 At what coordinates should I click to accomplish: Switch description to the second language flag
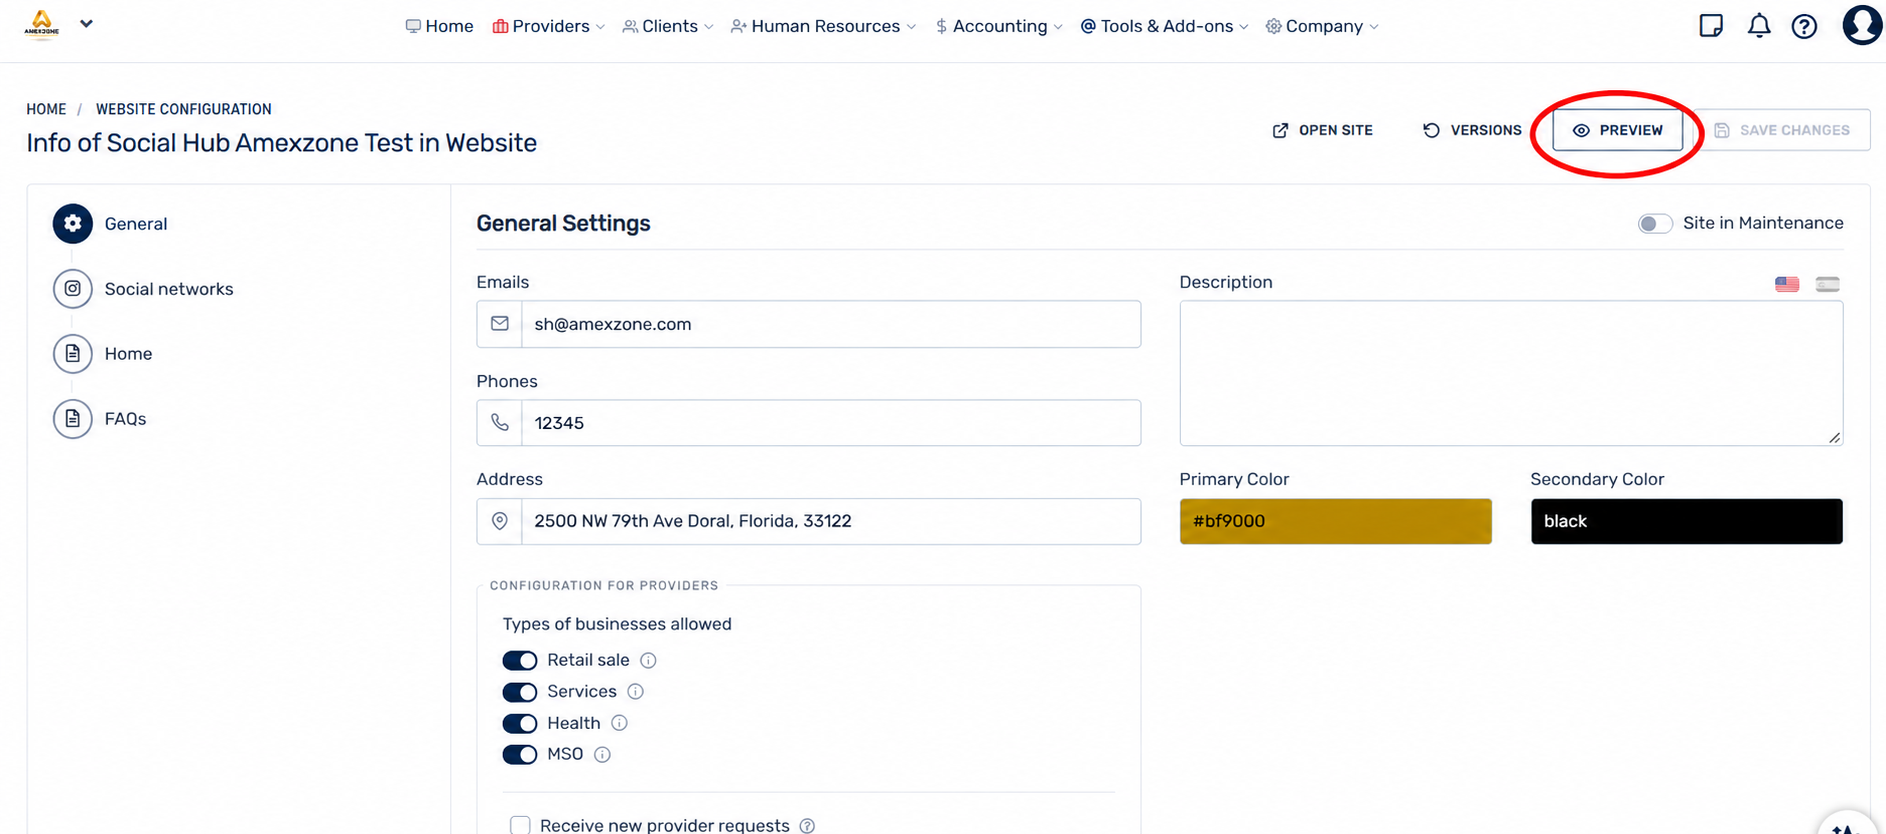pos(1828,284)
